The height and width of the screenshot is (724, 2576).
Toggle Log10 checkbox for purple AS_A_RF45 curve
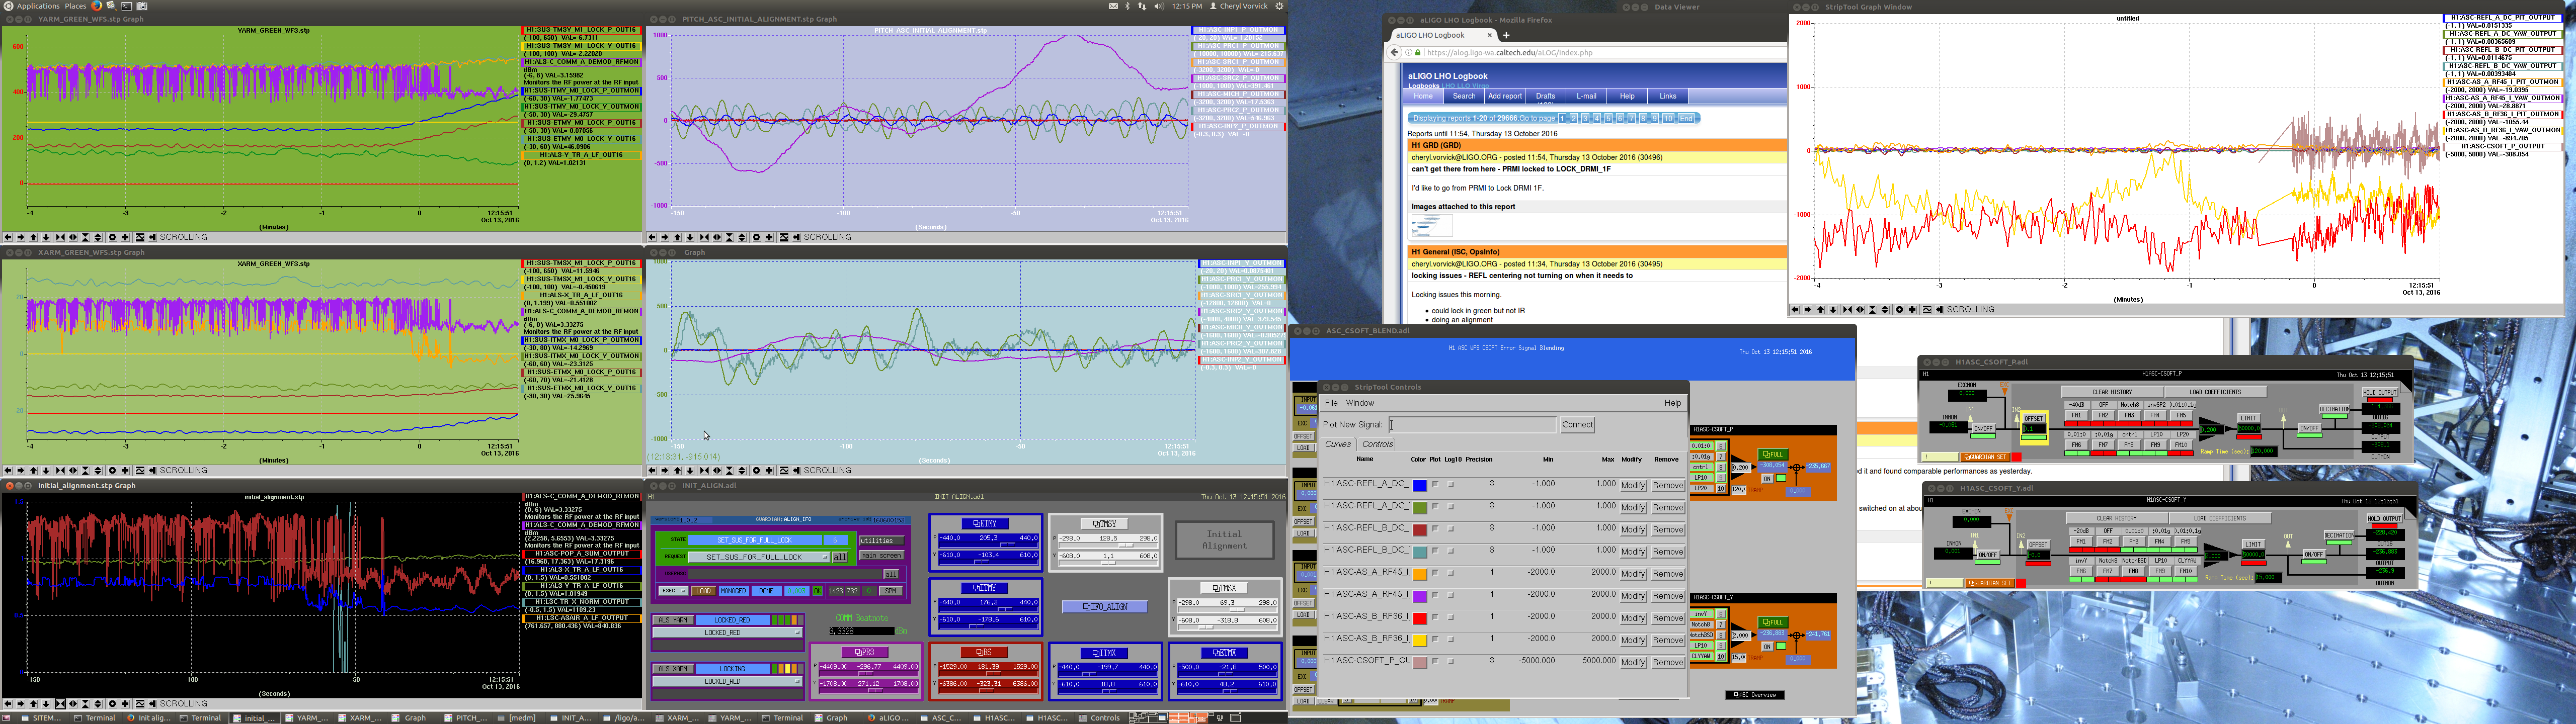click(1451, 596)
